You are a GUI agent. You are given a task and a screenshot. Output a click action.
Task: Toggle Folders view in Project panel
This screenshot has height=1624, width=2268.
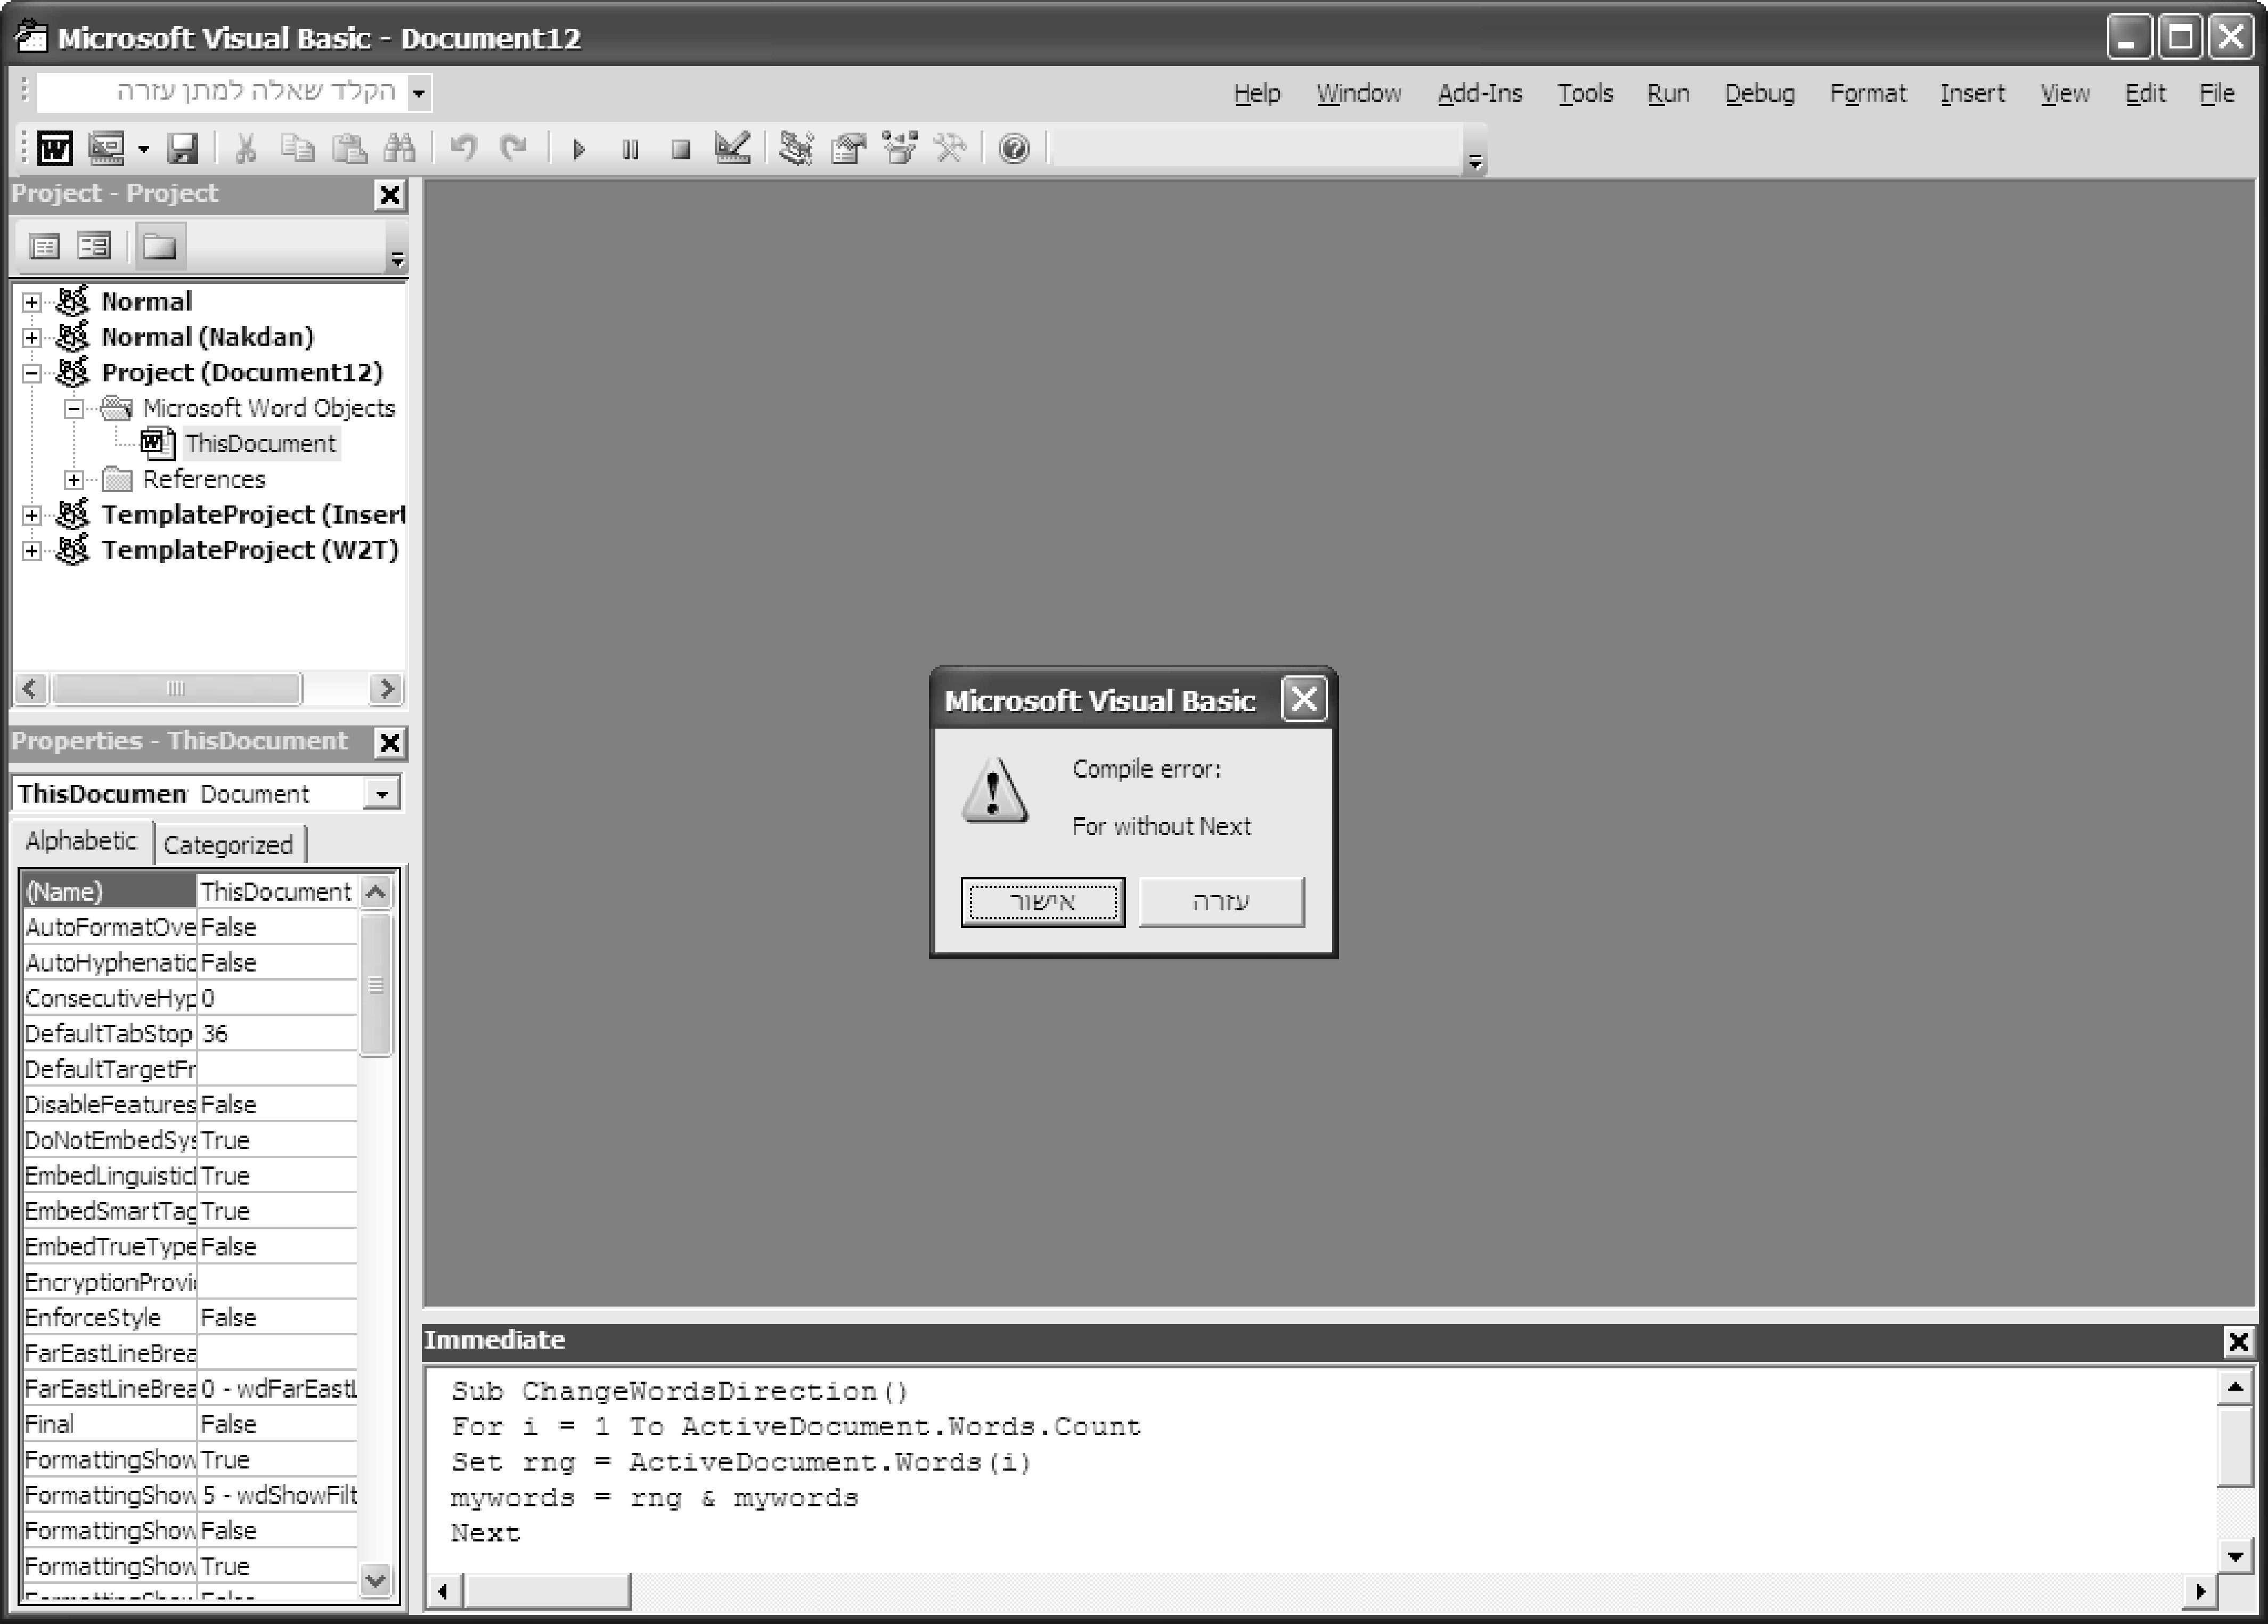(x=159, y=246)
